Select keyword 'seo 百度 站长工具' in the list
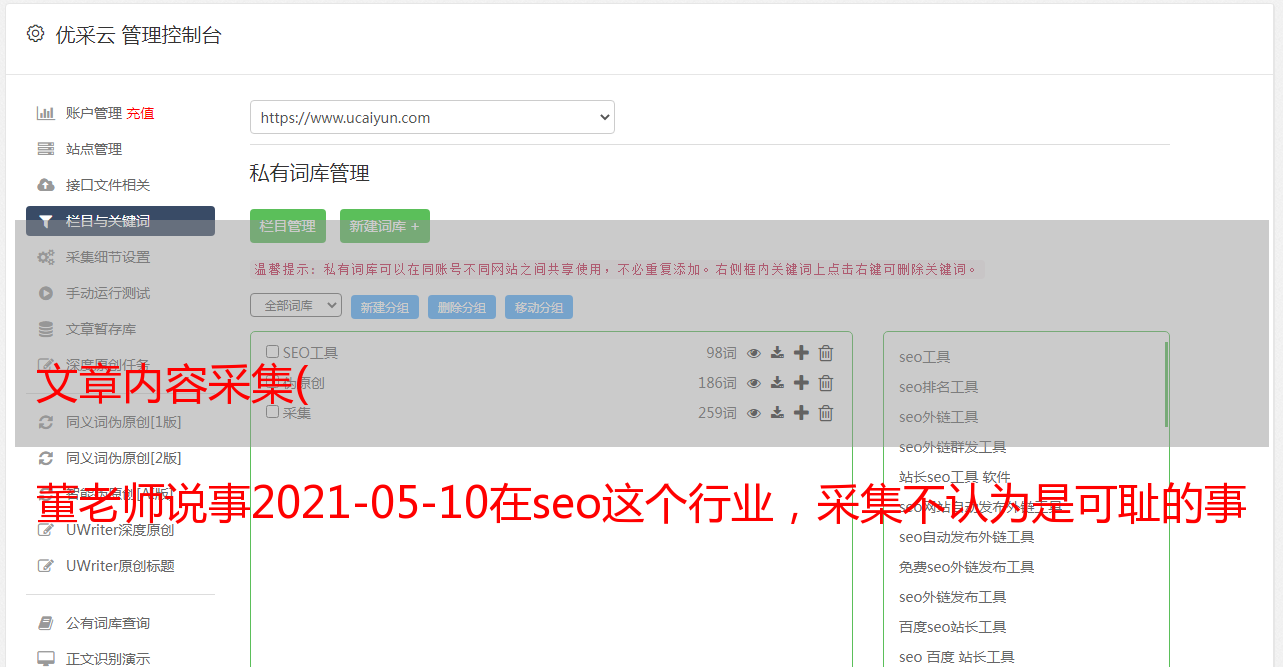Screen dimensions: 1283x667 point(957,657)
